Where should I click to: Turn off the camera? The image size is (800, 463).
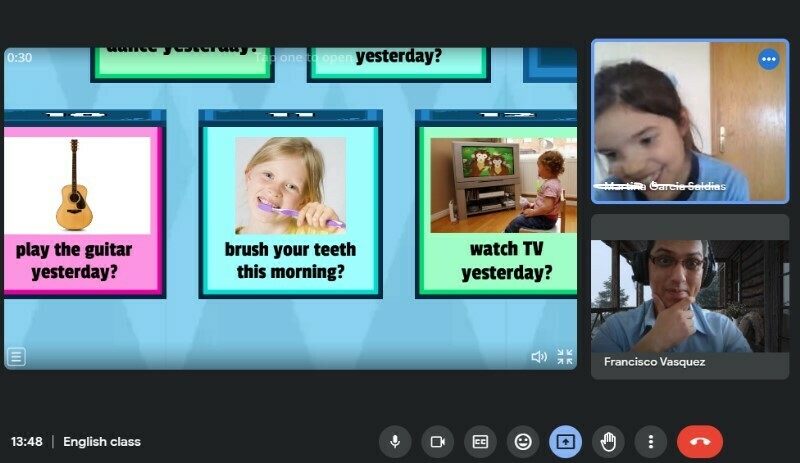[x=437, y=441]
